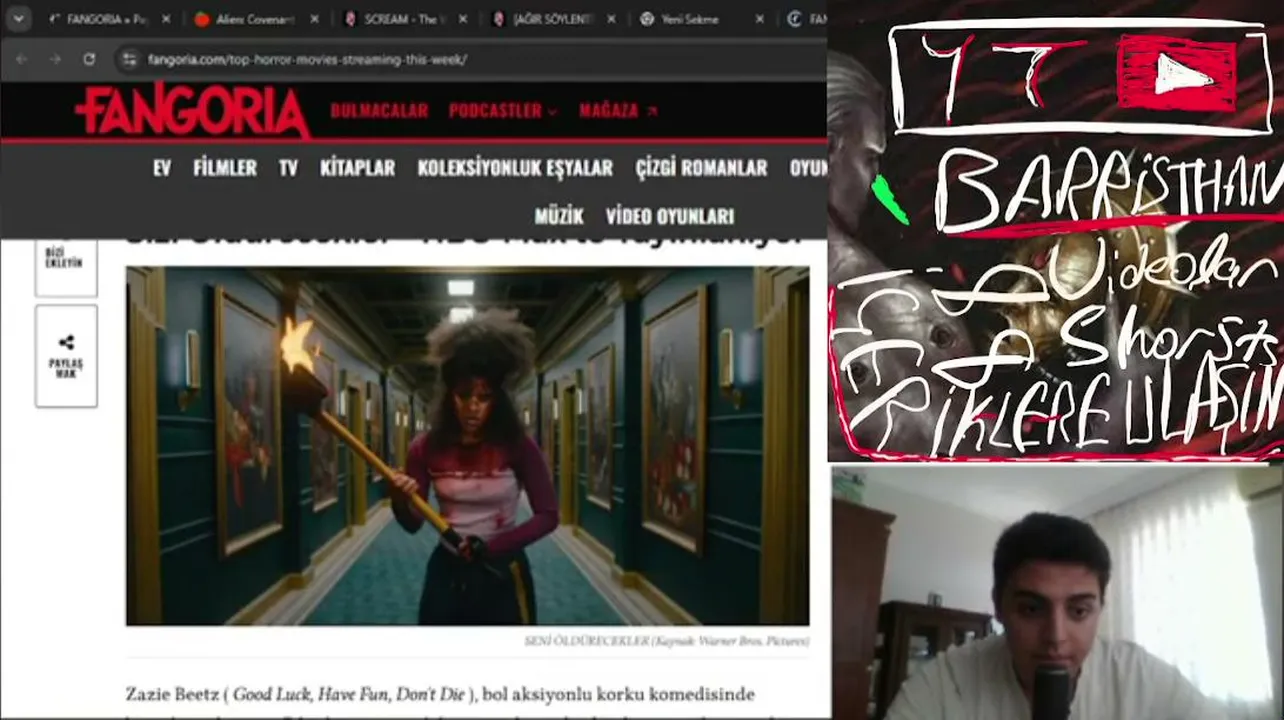Open ÇİZGİ ROMANLAR navigation item

(x=701, y=168)
